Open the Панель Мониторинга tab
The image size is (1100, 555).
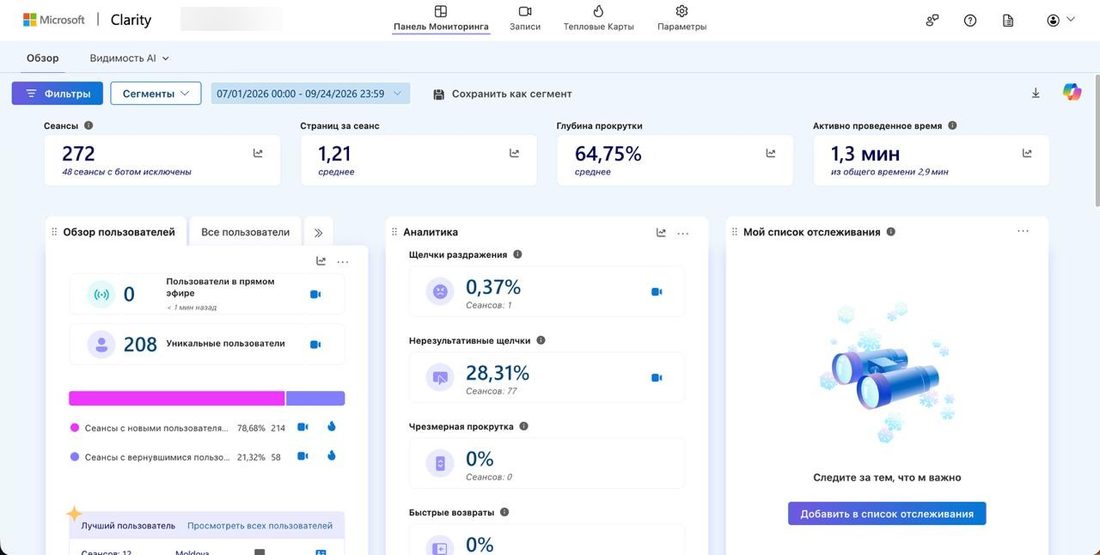441,18
